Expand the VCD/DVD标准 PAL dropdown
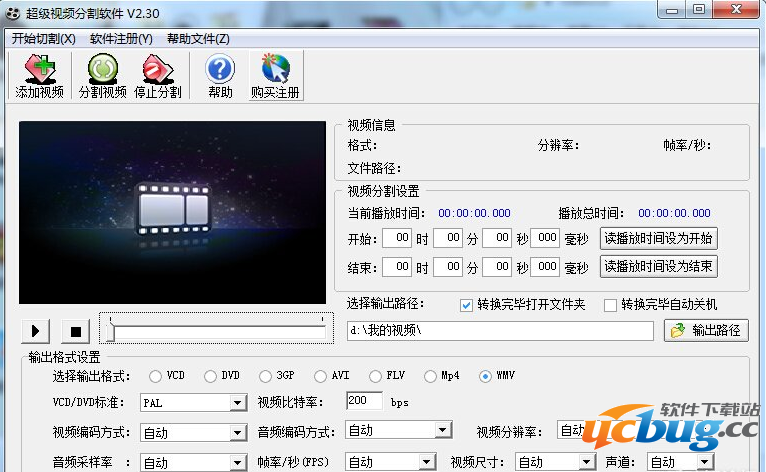Viewport: 766px width, 472px height. click(x=237, y=403)
